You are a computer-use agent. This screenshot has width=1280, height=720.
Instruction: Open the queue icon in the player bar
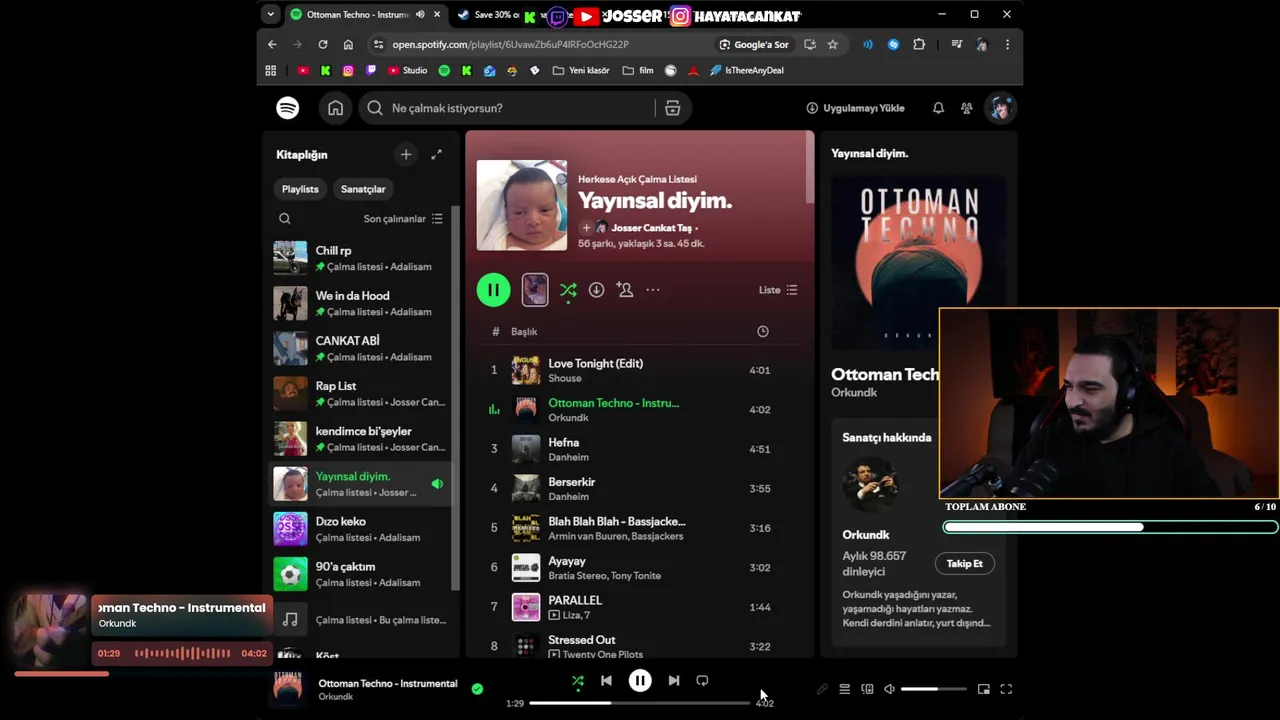pyautogui.click(x=844, y=689)
